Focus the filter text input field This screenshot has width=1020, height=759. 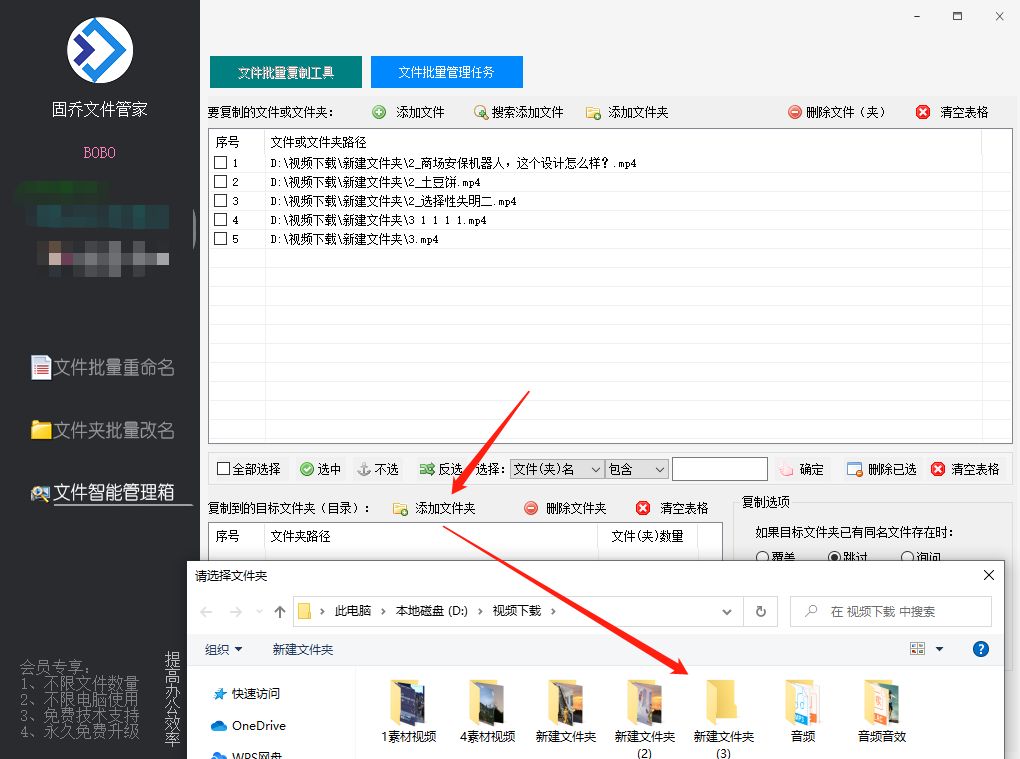pyautogui.click(x=719, y=469)
